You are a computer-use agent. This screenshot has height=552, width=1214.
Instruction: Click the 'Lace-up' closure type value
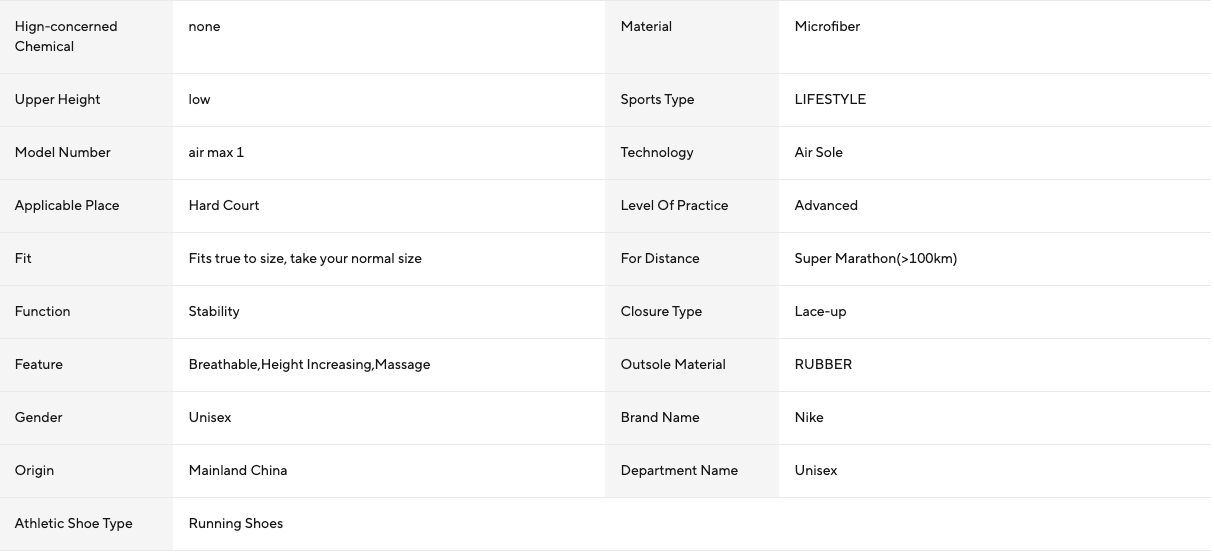tap(821, 312)
